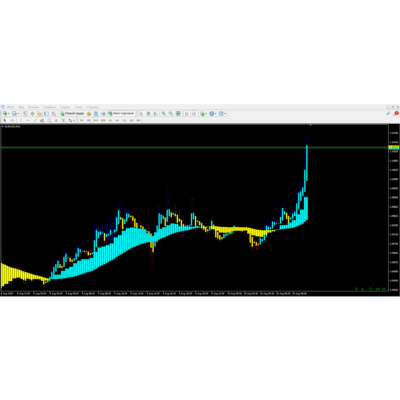
Task: Toggle chart auto scroll
Action: pyautogui.click(x=186, y=113)
